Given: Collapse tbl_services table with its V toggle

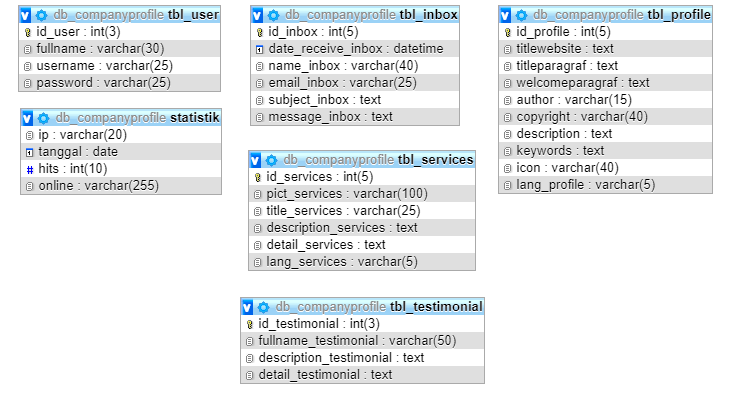Looking at the screenshot, I should point(255,160).
